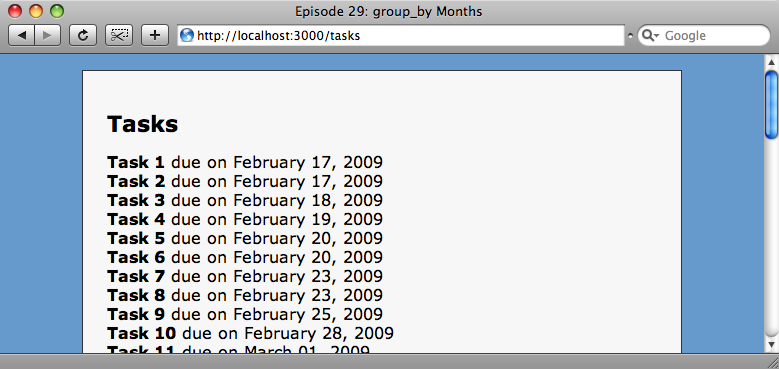Click the browser Back arrow button
This screenshot has height=369, width=779.
point(21,35)
